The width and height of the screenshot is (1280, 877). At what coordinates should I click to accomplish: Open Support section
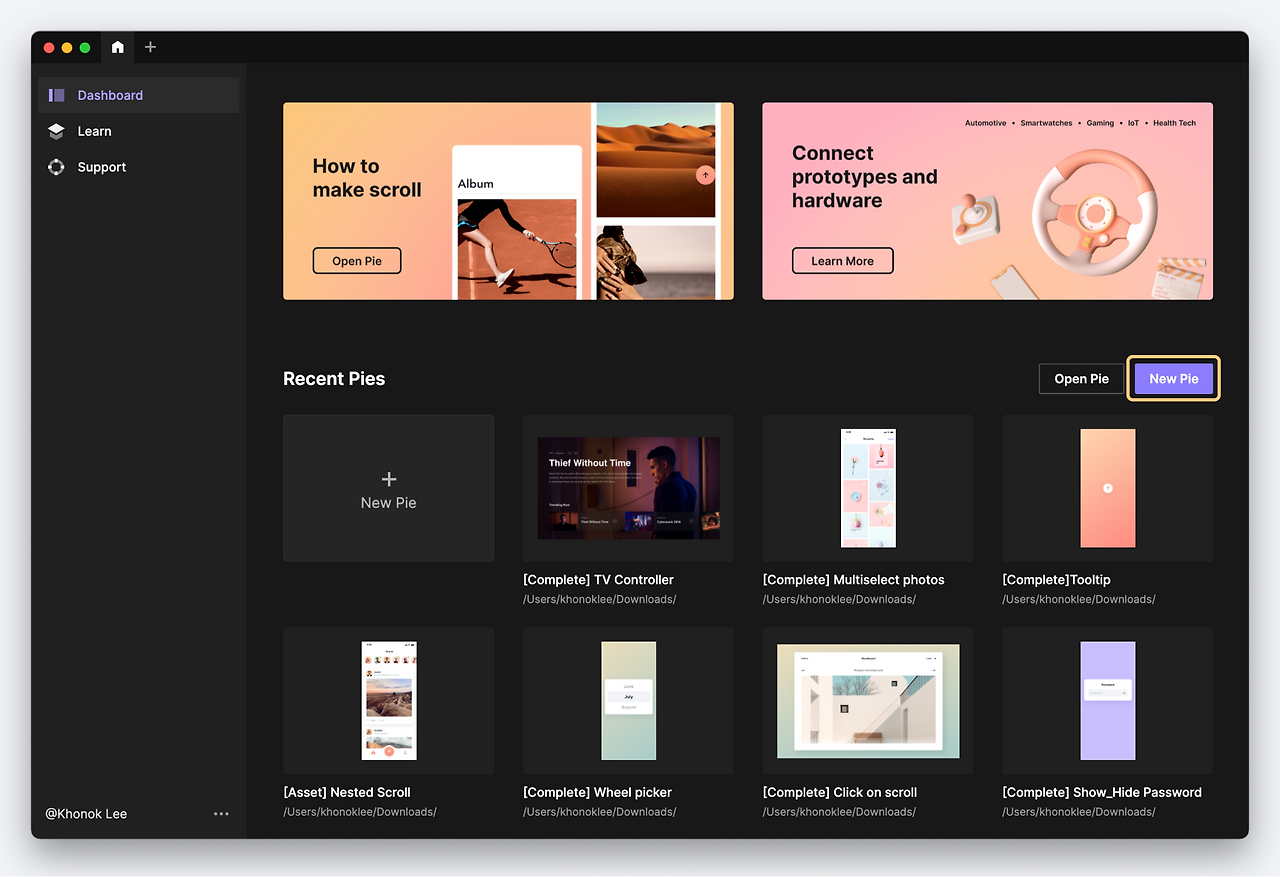[x=139, y=167]
